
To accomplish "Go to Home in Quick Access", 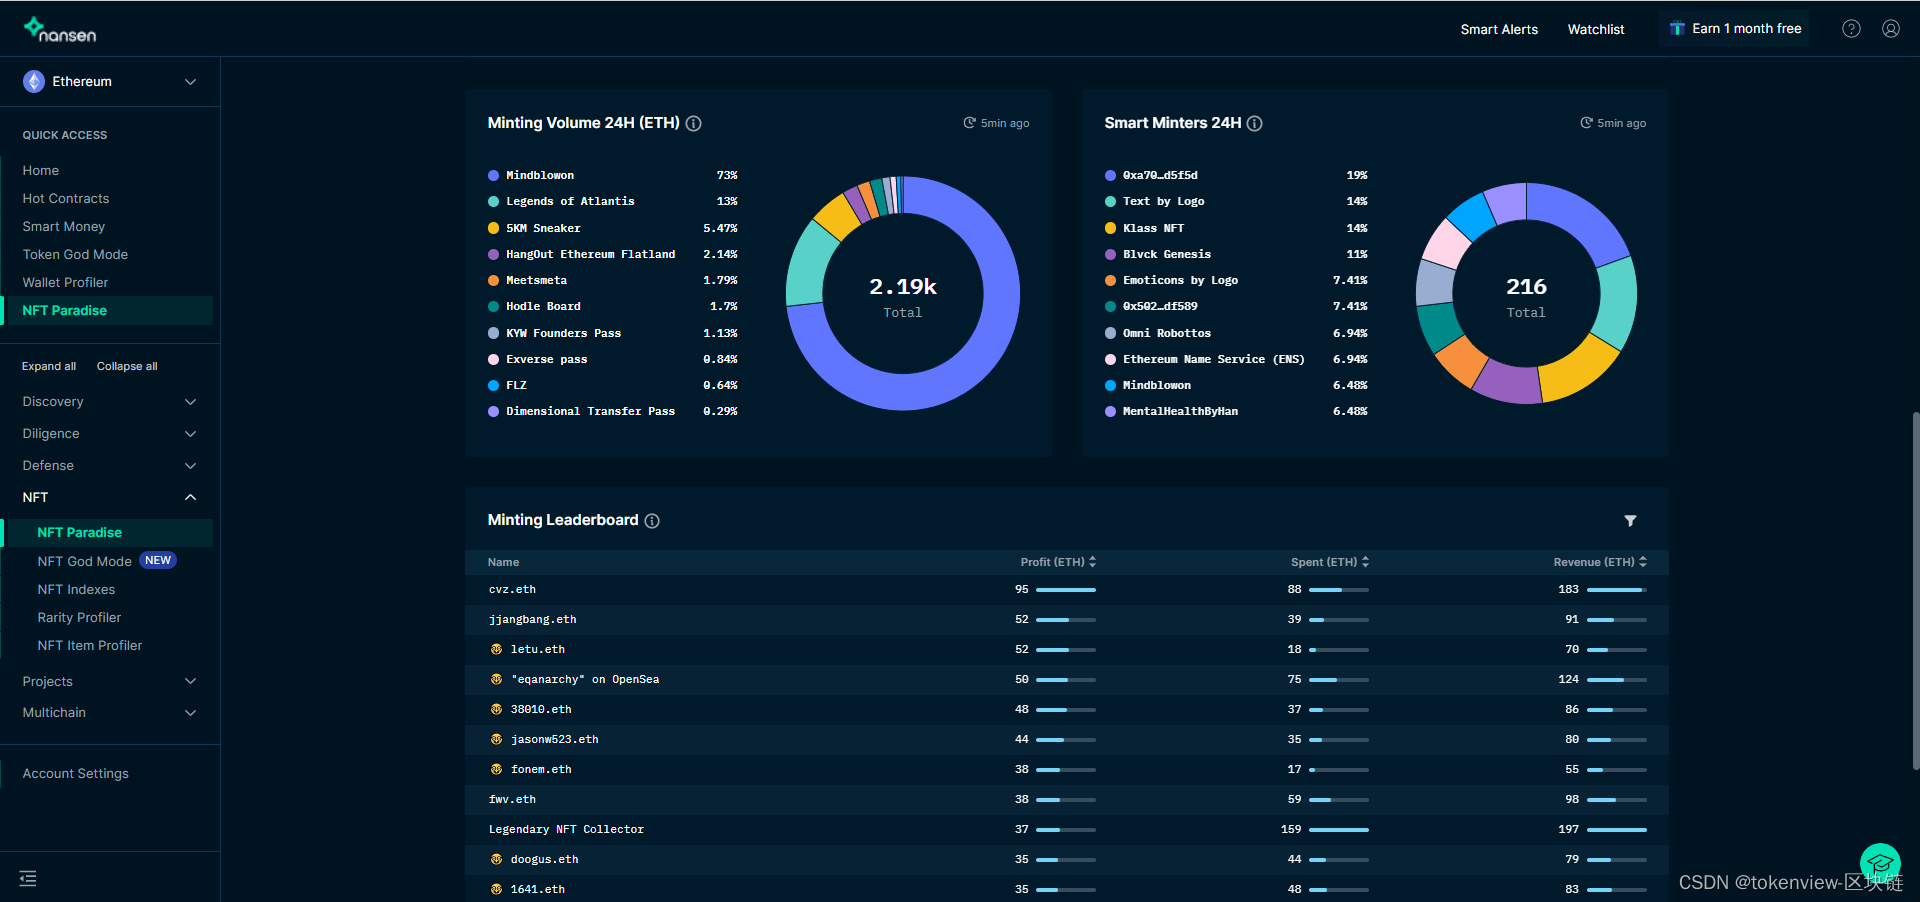I will pyautogui.click(x=41, y=171).
